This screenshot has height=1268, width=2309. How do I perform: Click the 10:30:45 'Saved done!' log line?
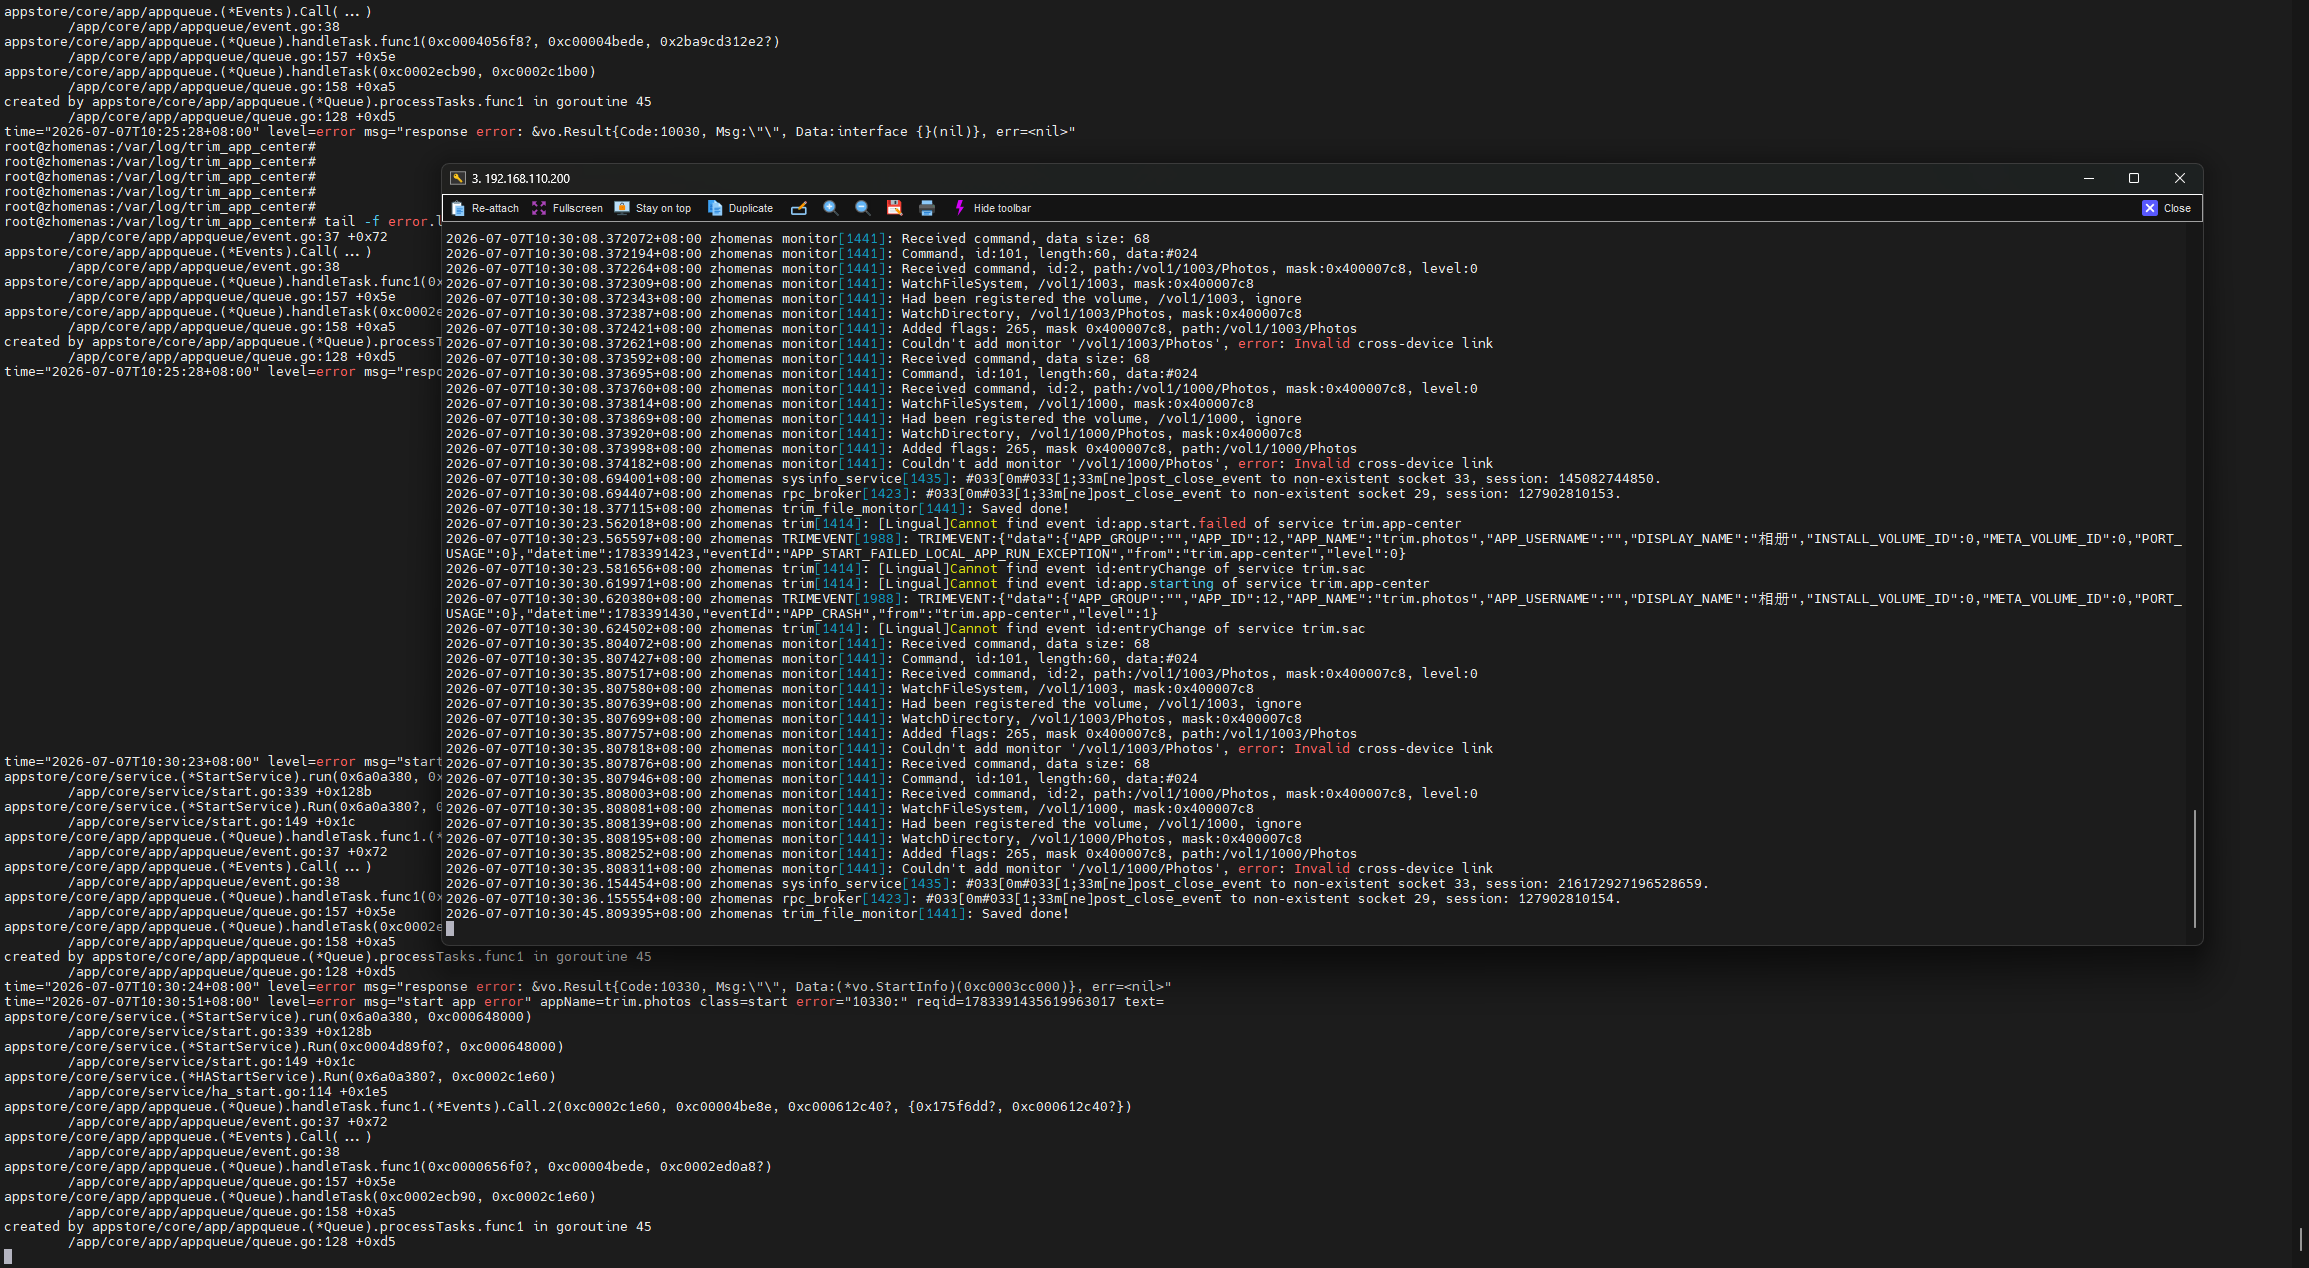(757, 914)
